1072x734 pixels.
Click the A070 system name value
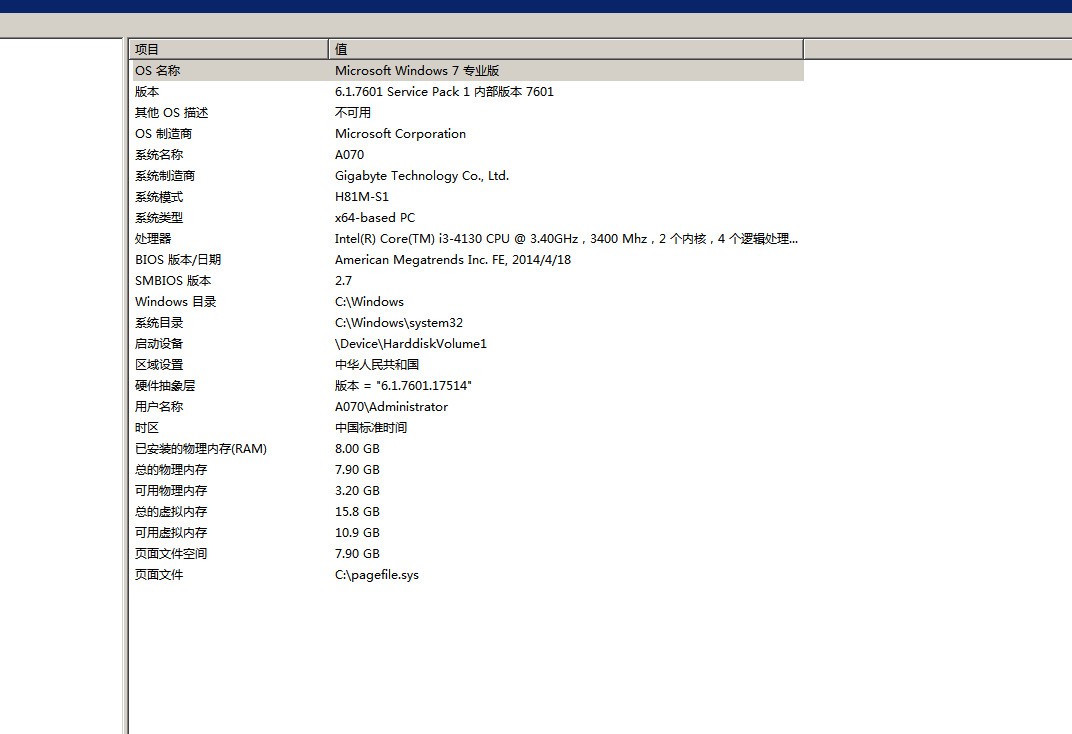349,154
